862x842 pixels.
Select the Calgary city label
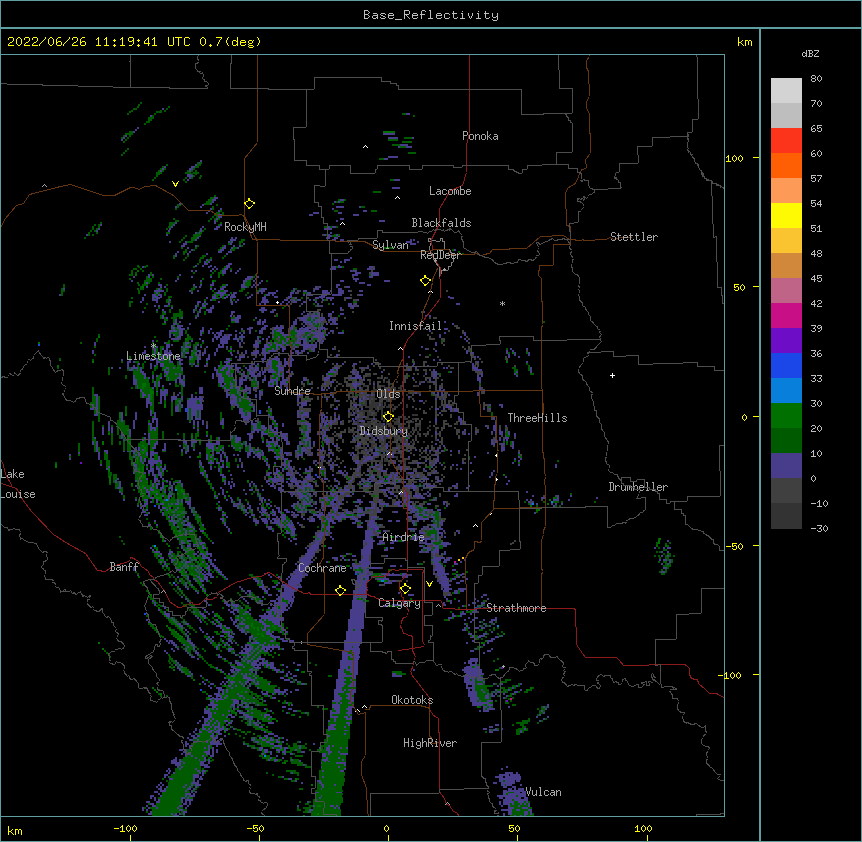coord(399,603)
